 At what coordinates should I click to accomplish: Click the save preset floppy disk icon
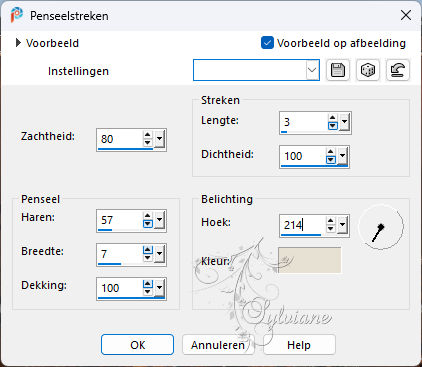pyautogui.click(x=338, y=70)
